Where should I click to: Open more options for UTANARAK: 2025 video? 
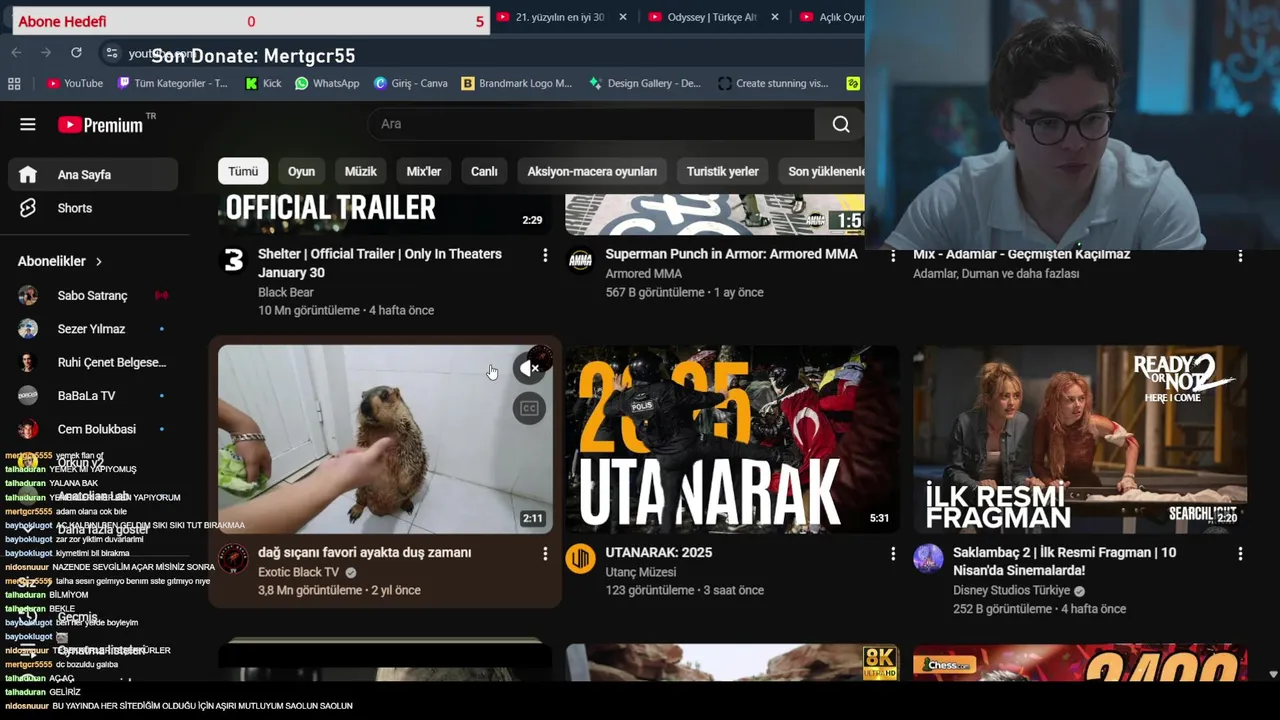click(893, 553)
